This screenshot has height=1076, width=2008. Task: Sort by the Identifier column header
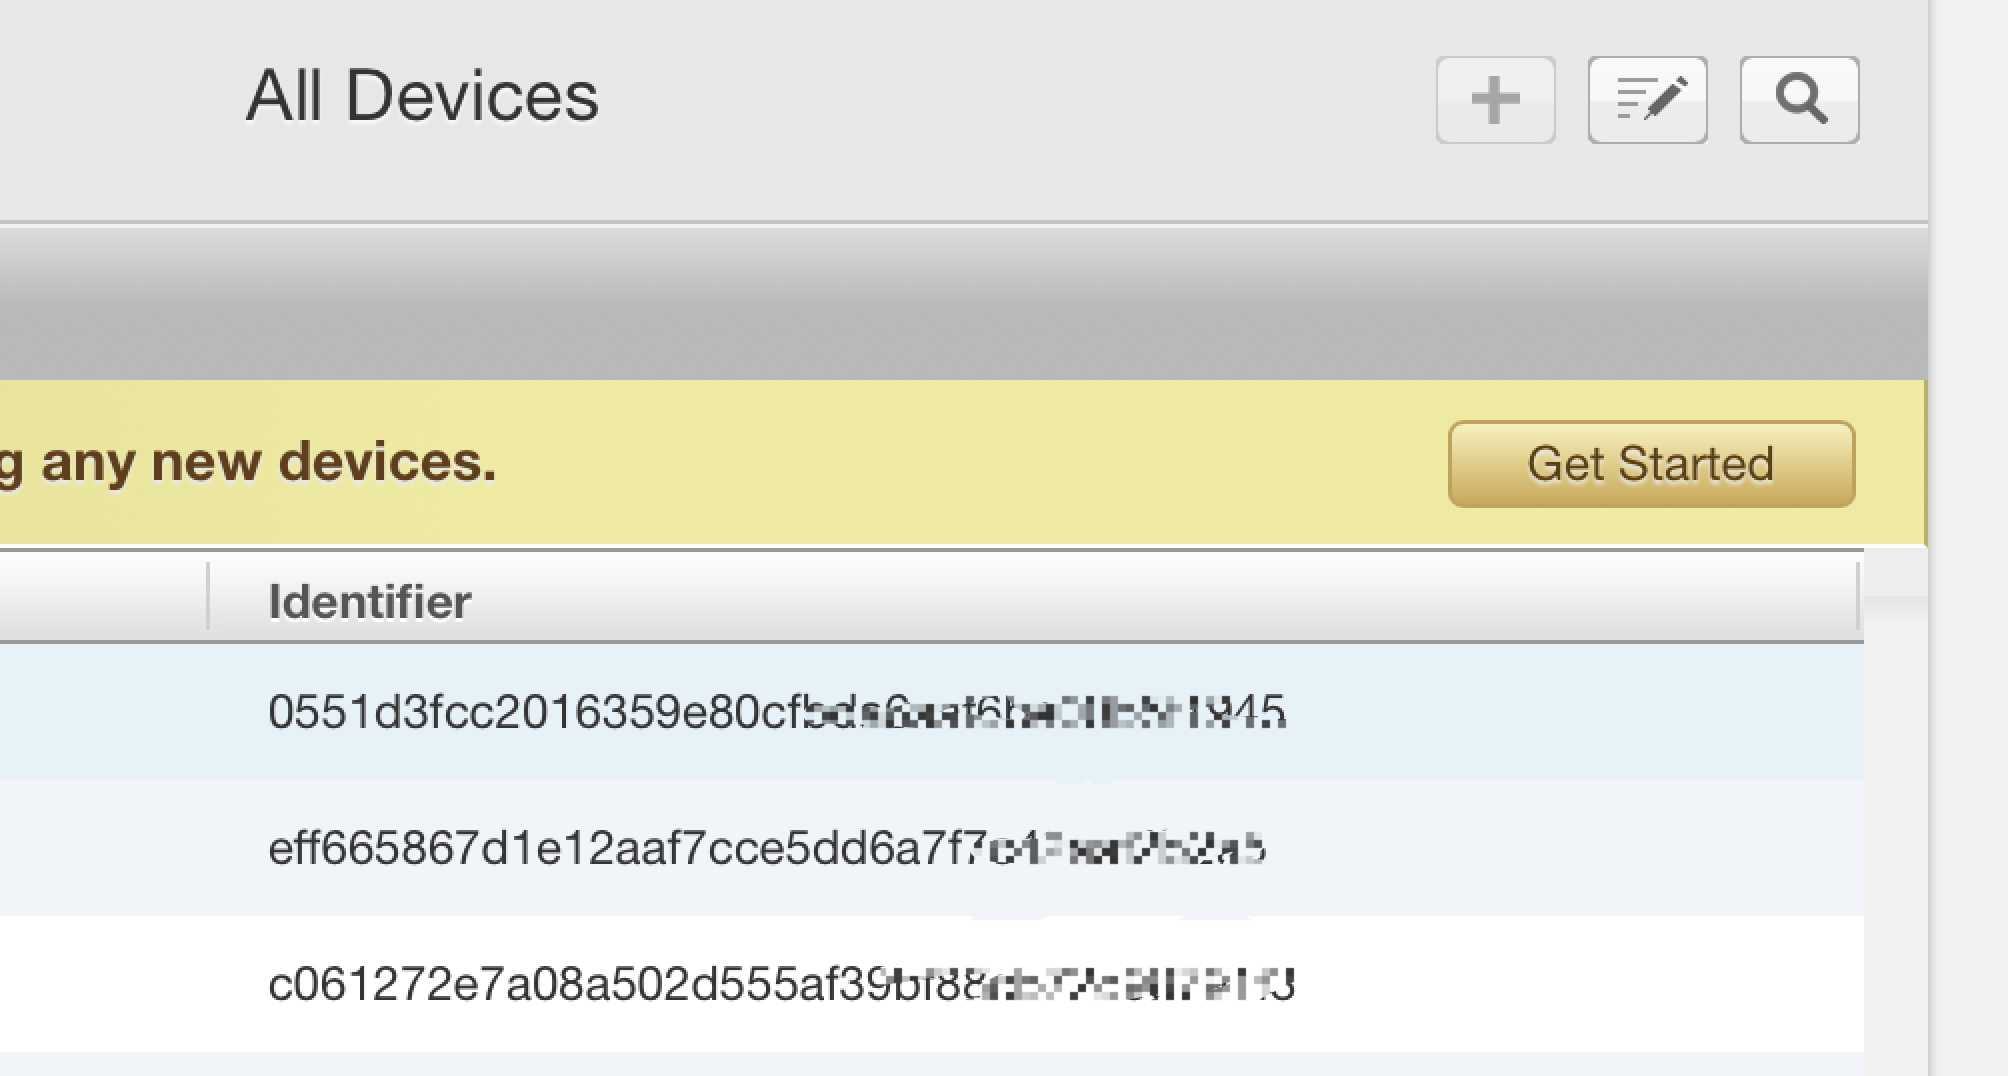tap(369, 601)
